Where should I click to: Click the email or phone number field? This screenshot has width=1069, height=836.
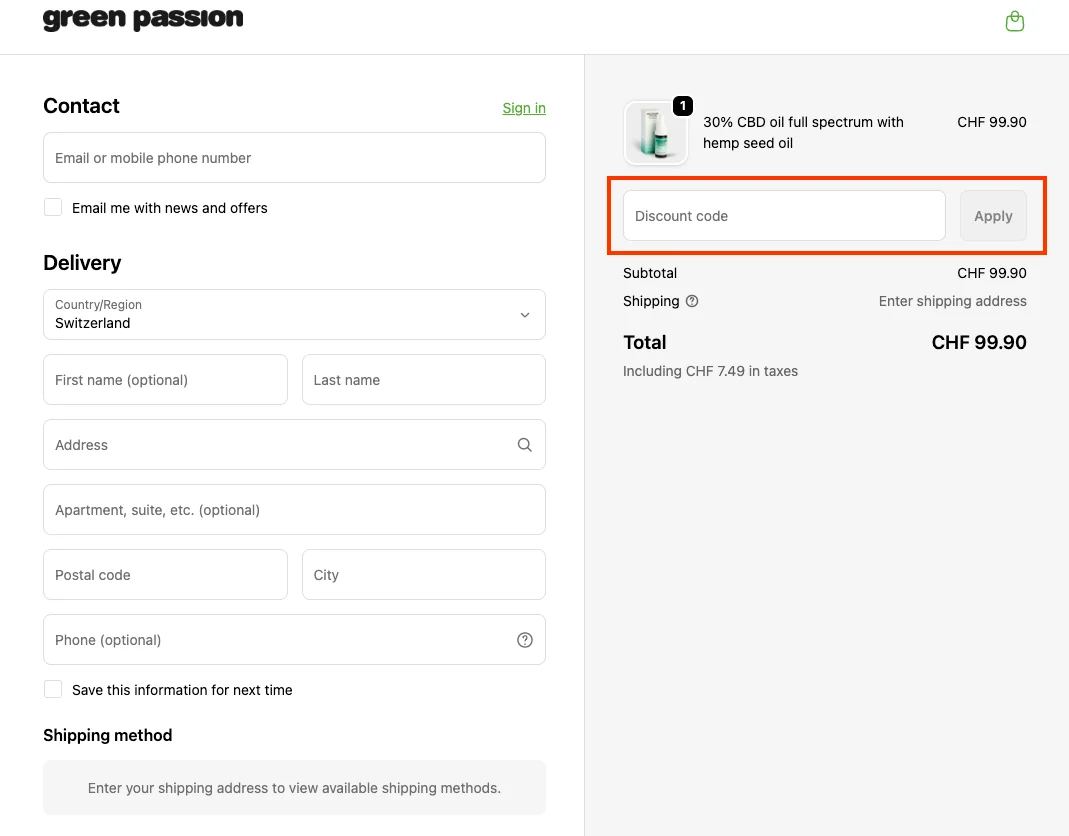coord(294,157)
